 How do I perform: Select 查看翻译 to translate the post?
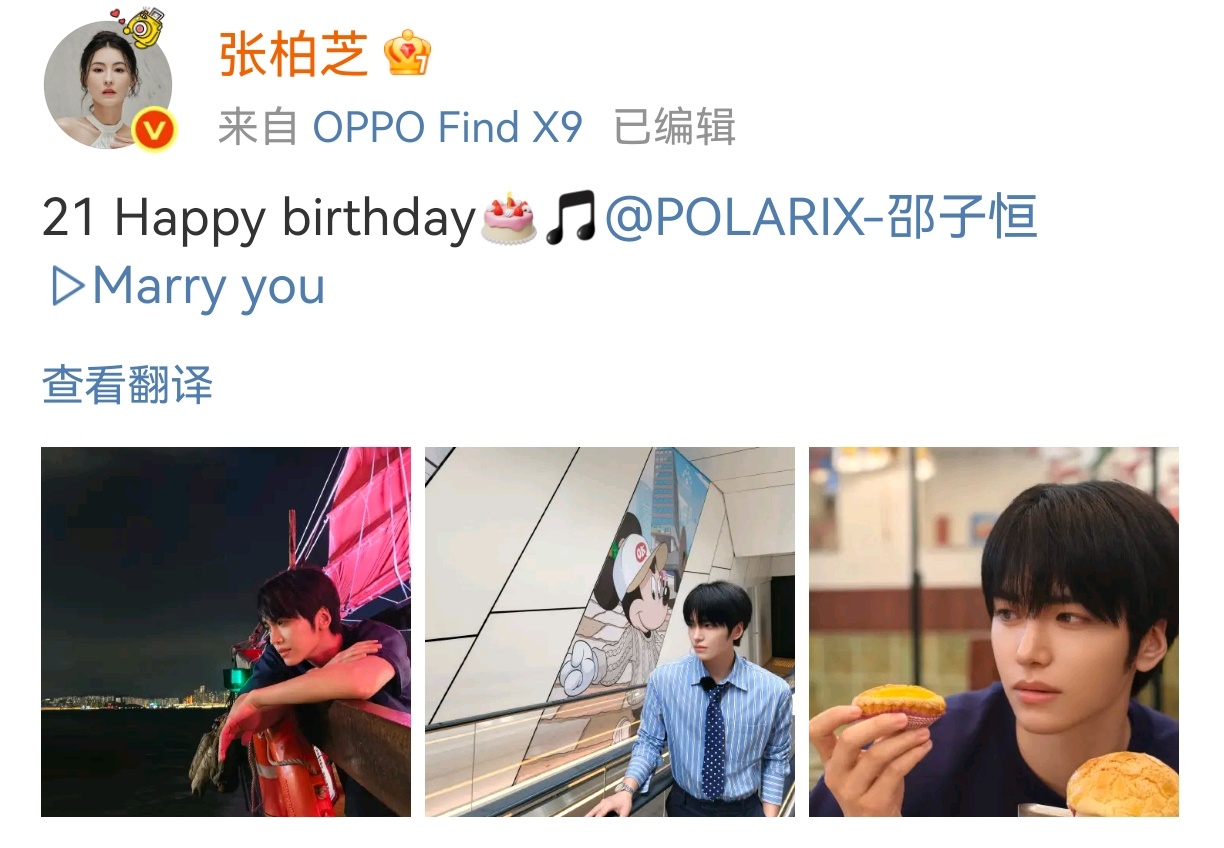(x=127, y=385)
